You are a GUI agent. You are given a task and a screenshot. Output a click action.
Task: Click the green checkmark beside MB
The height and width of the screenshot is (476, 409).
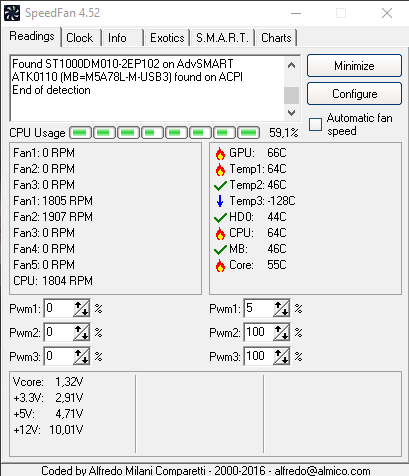[220, 249]
